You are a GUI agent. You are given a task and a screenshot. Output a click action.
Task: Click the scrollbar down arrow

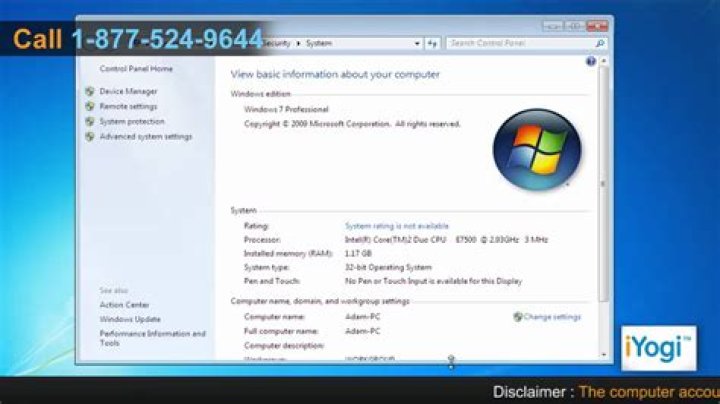coord(604,355)
